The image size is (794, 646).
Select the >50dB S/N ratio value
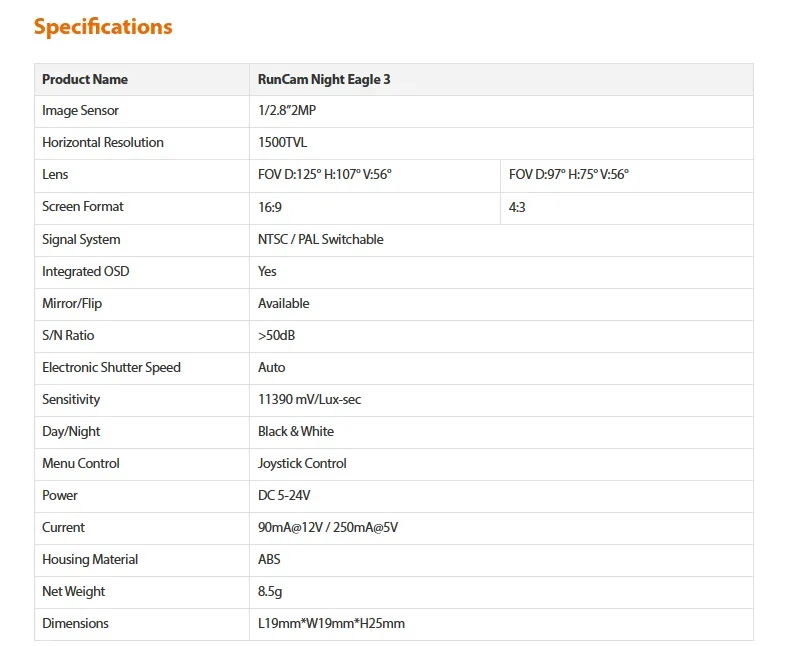(276, 335)
